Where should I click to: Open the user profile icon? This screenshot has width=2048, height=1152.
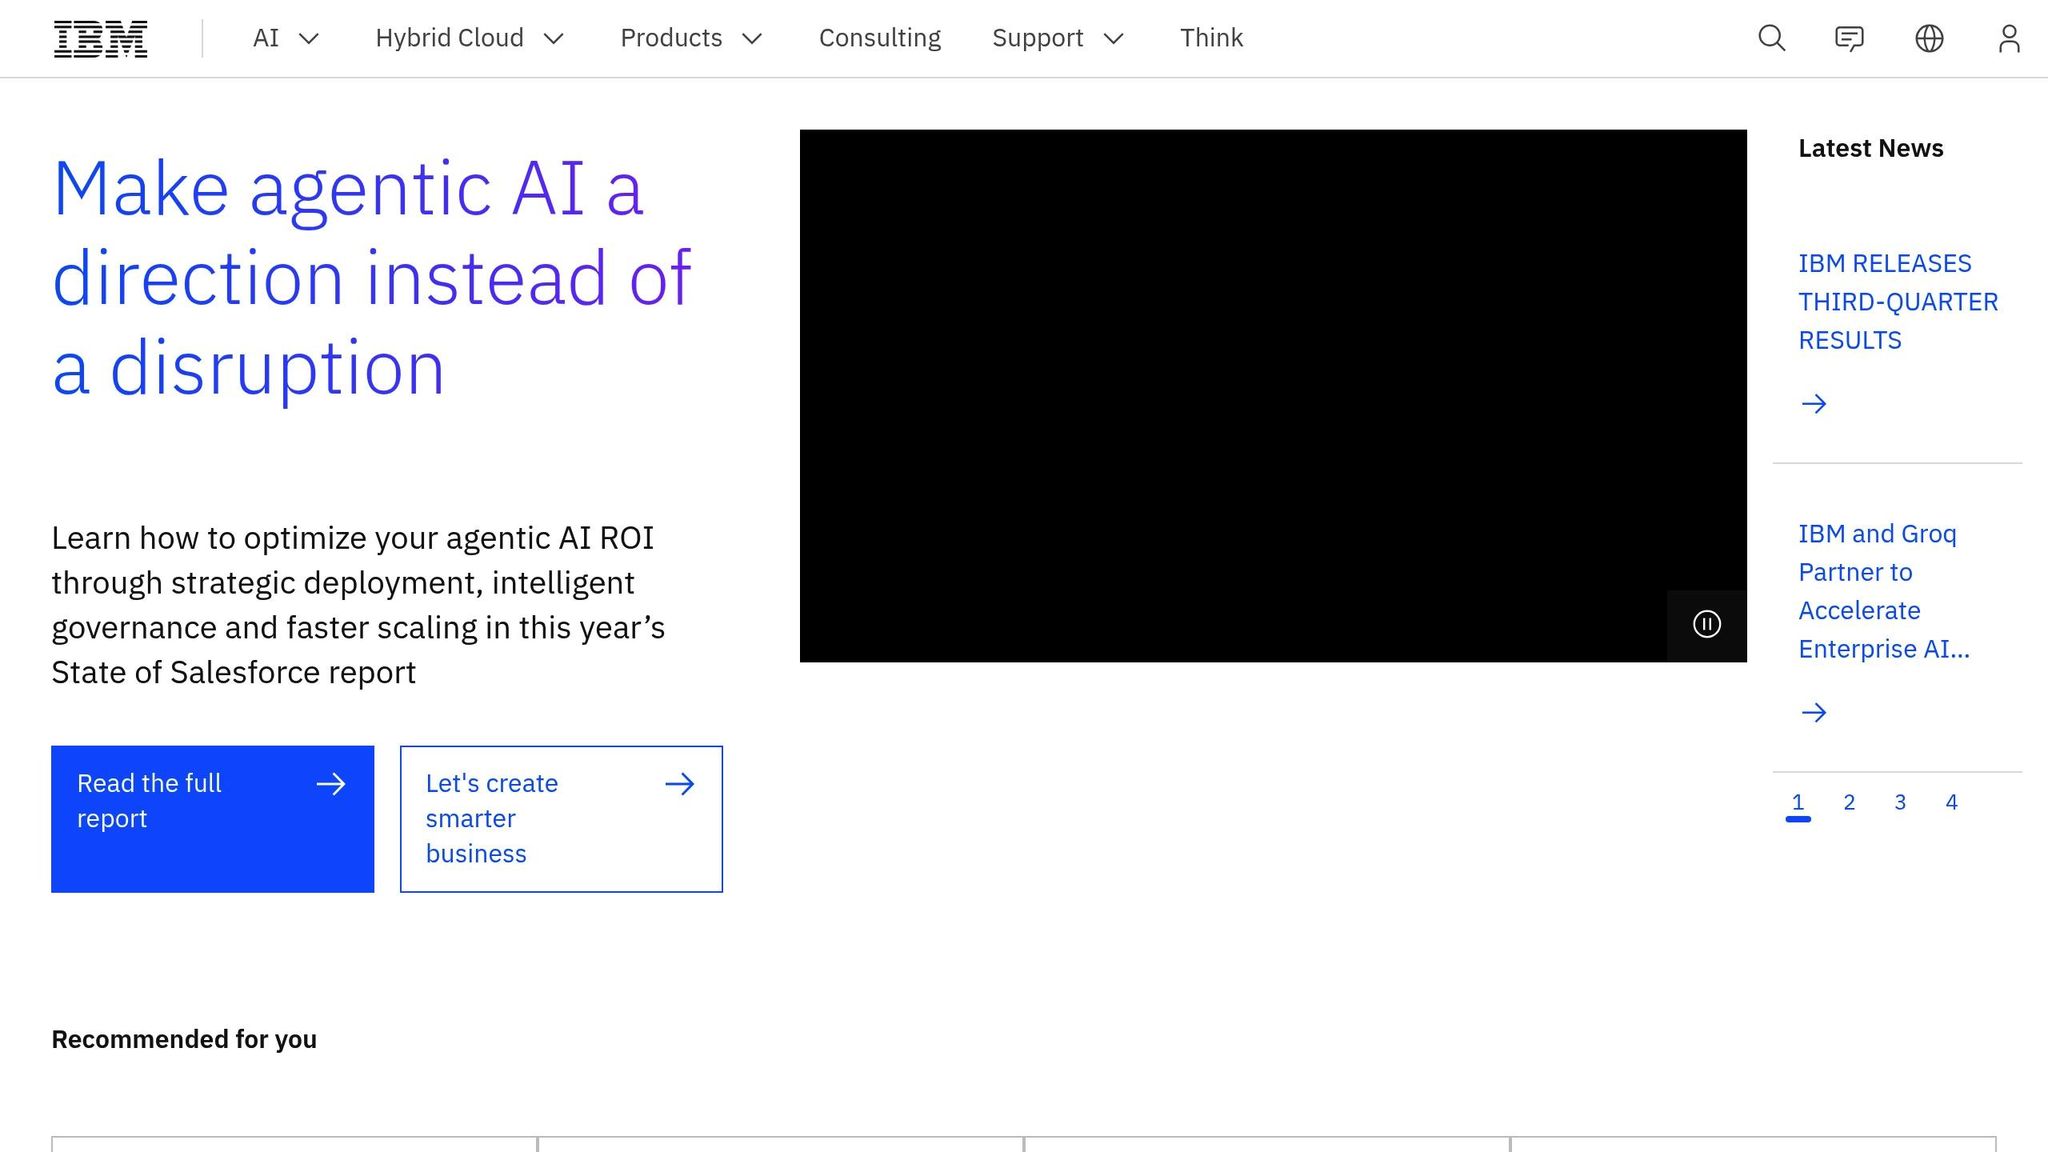point(2008,39)
